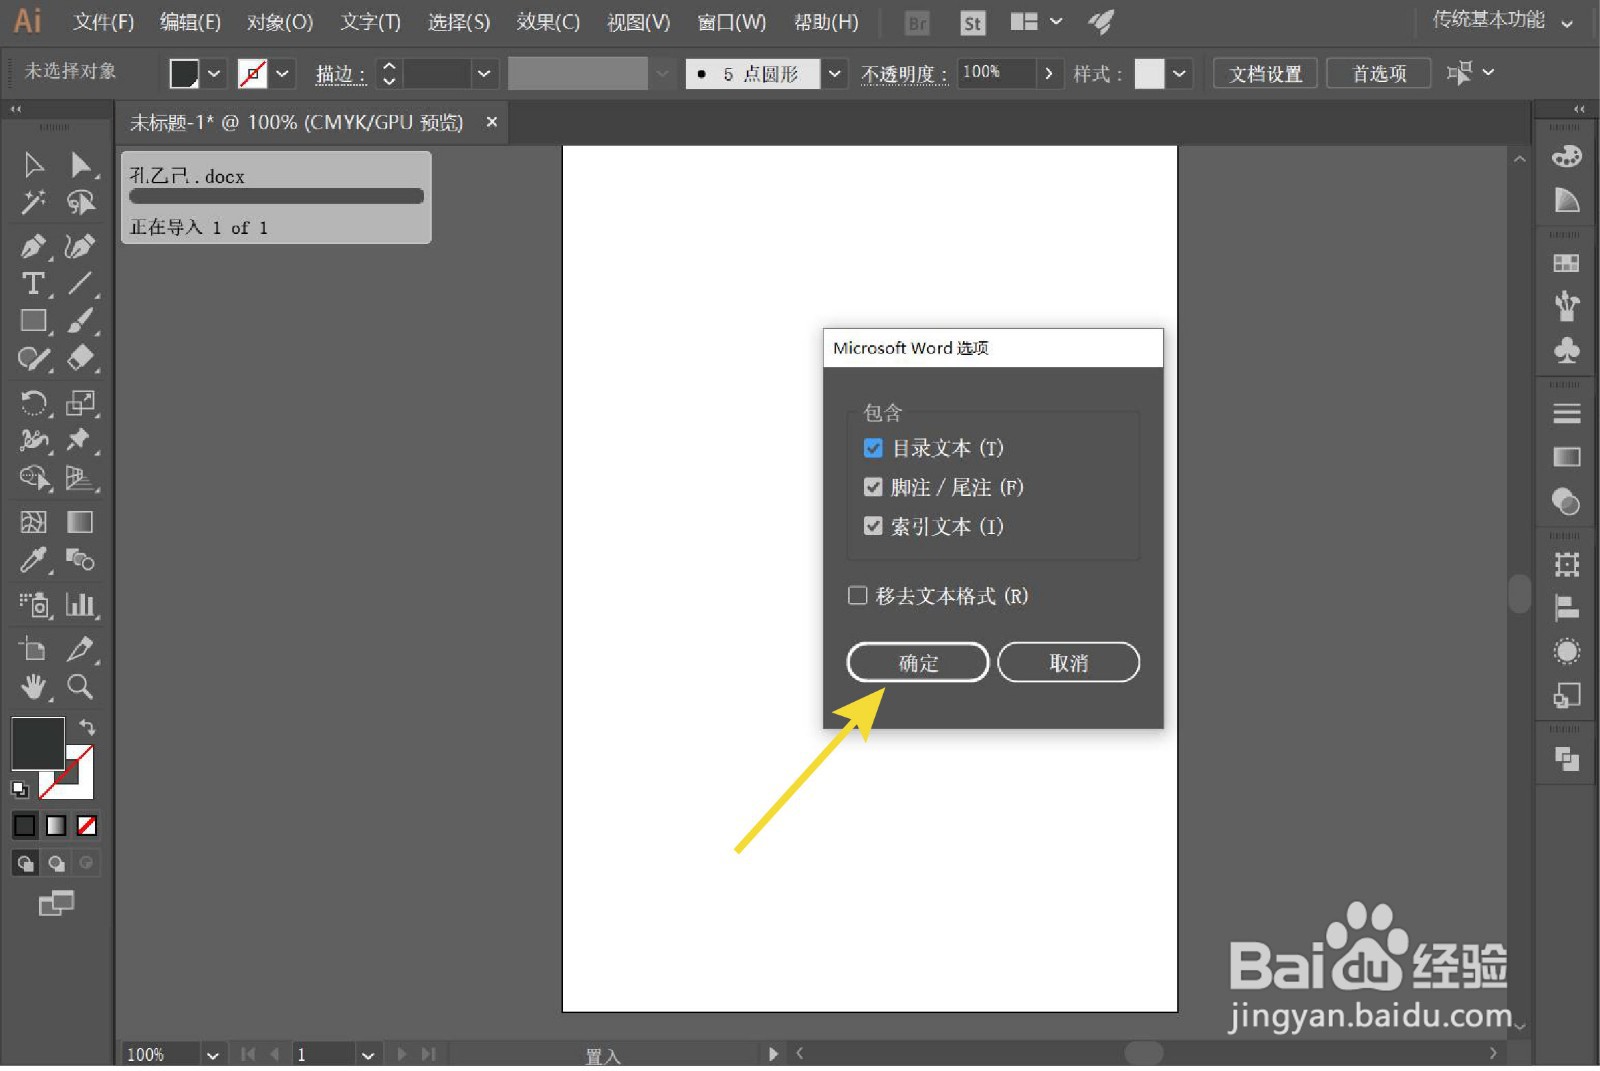1600x1071 pixels.
Task: Select the Width tool
Action: (33, 441)
